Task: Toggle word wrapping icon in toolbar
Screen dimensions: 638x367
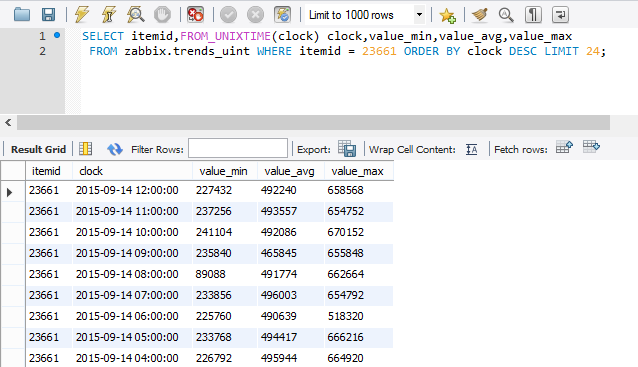Action: [x=560, y=15]
